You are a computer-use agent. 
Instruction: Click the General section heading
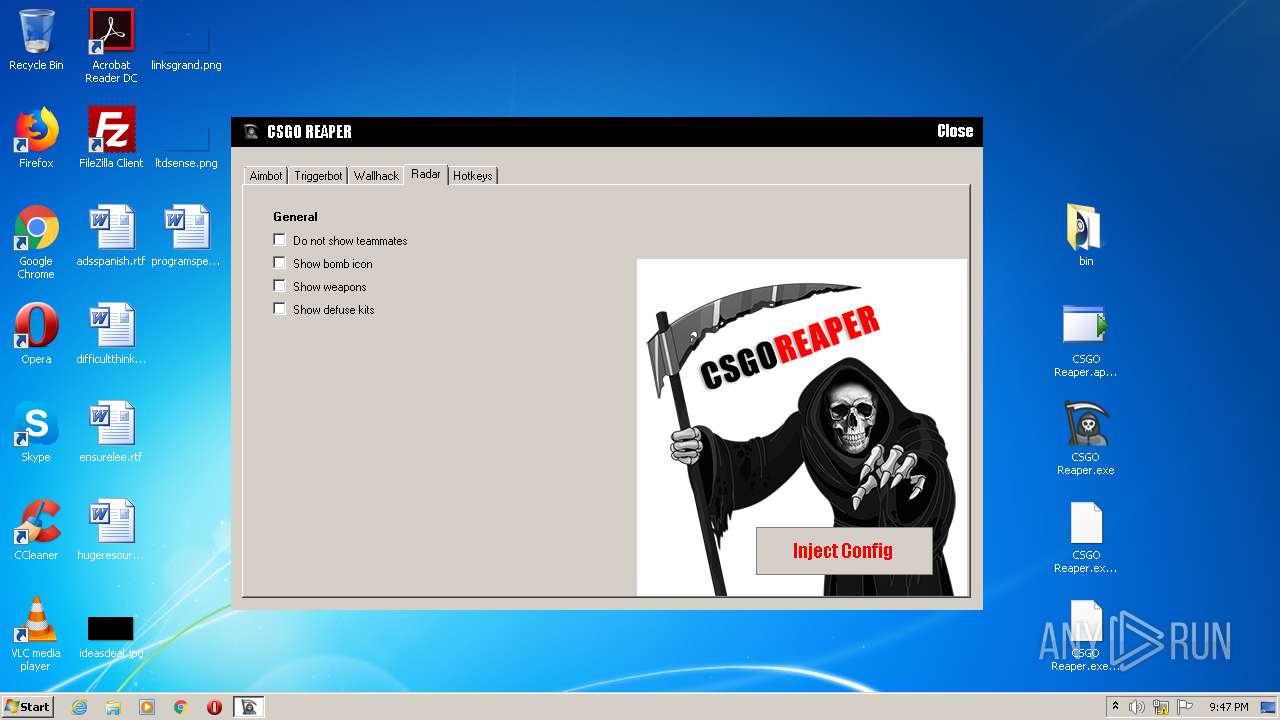pos(295,216)
